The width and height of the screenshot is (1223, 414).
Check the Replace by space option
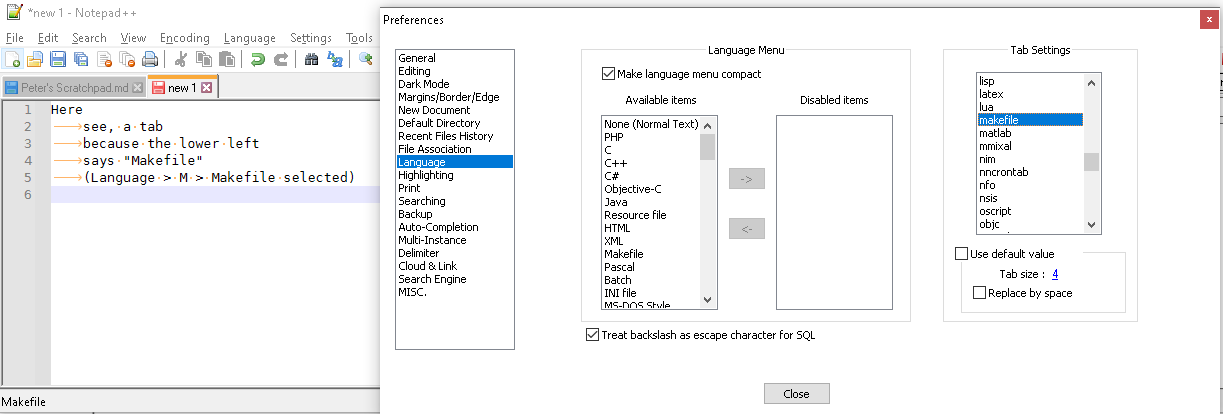point(979,293)
